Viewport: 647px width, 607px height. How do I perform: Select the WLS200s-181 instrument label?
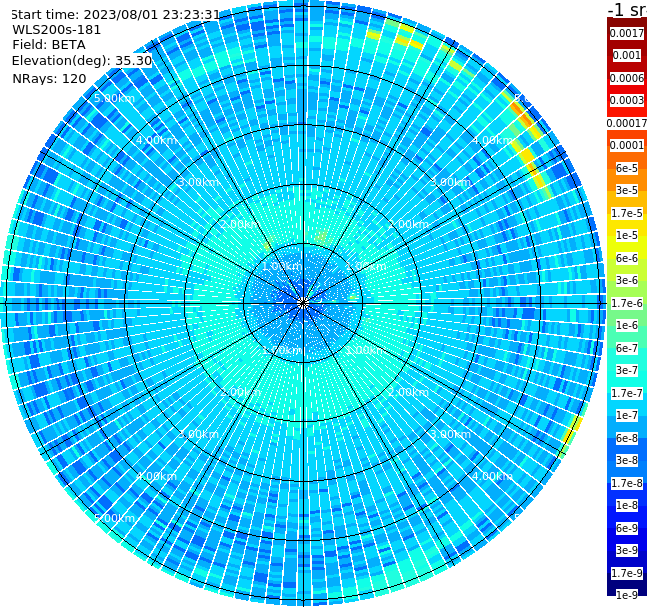click(x=57, y=30)
